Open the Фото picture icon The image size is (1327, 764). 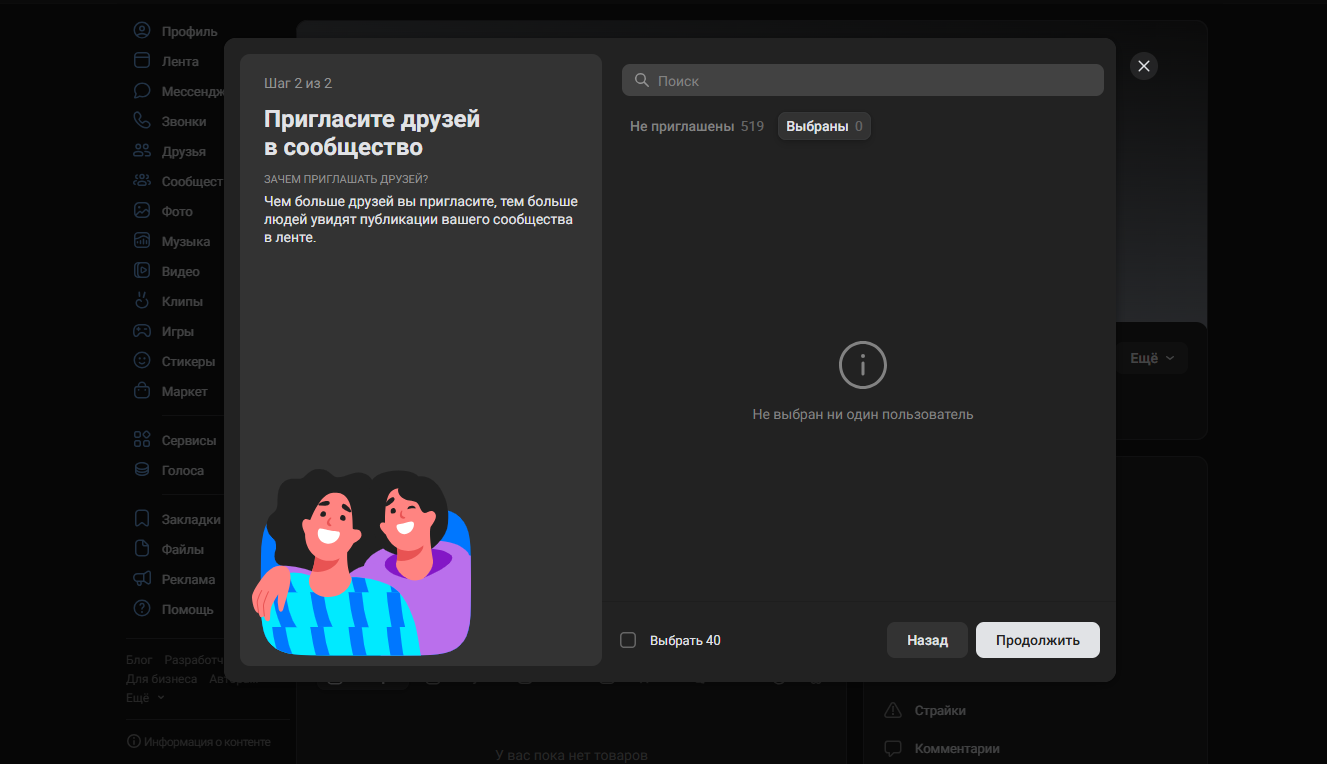(x=142, y=211)
